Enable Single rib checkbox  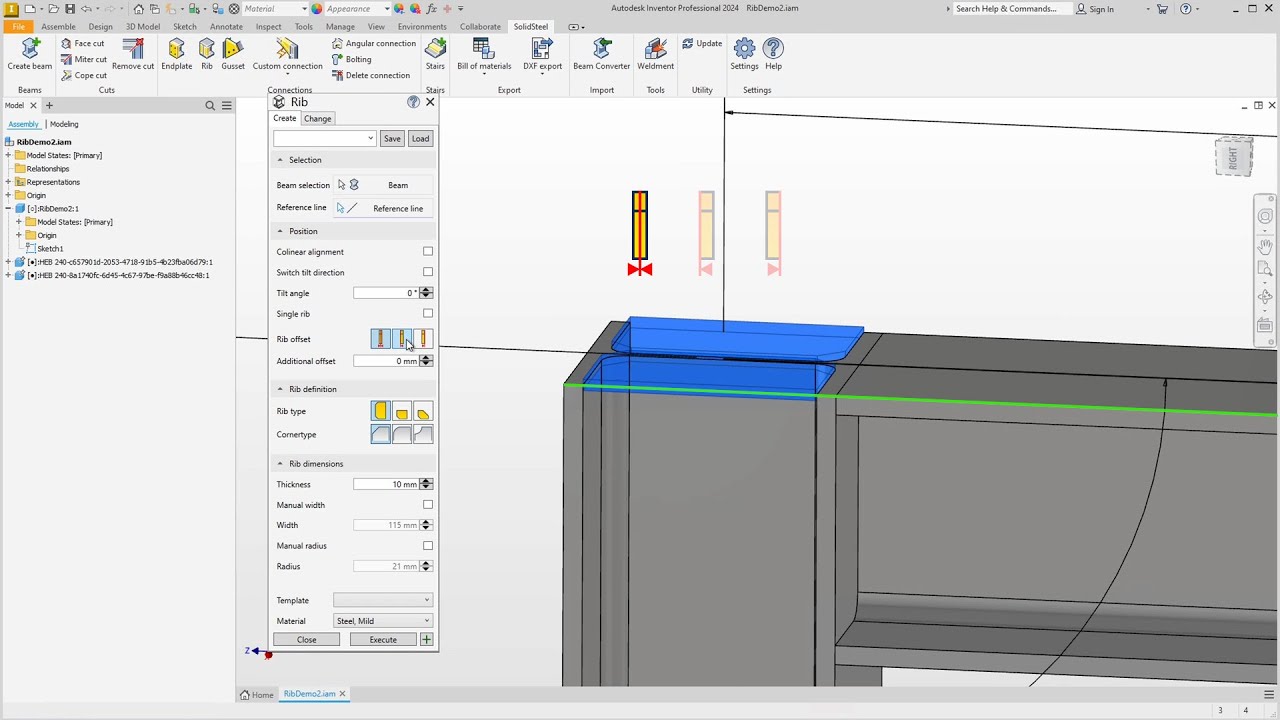428,313
